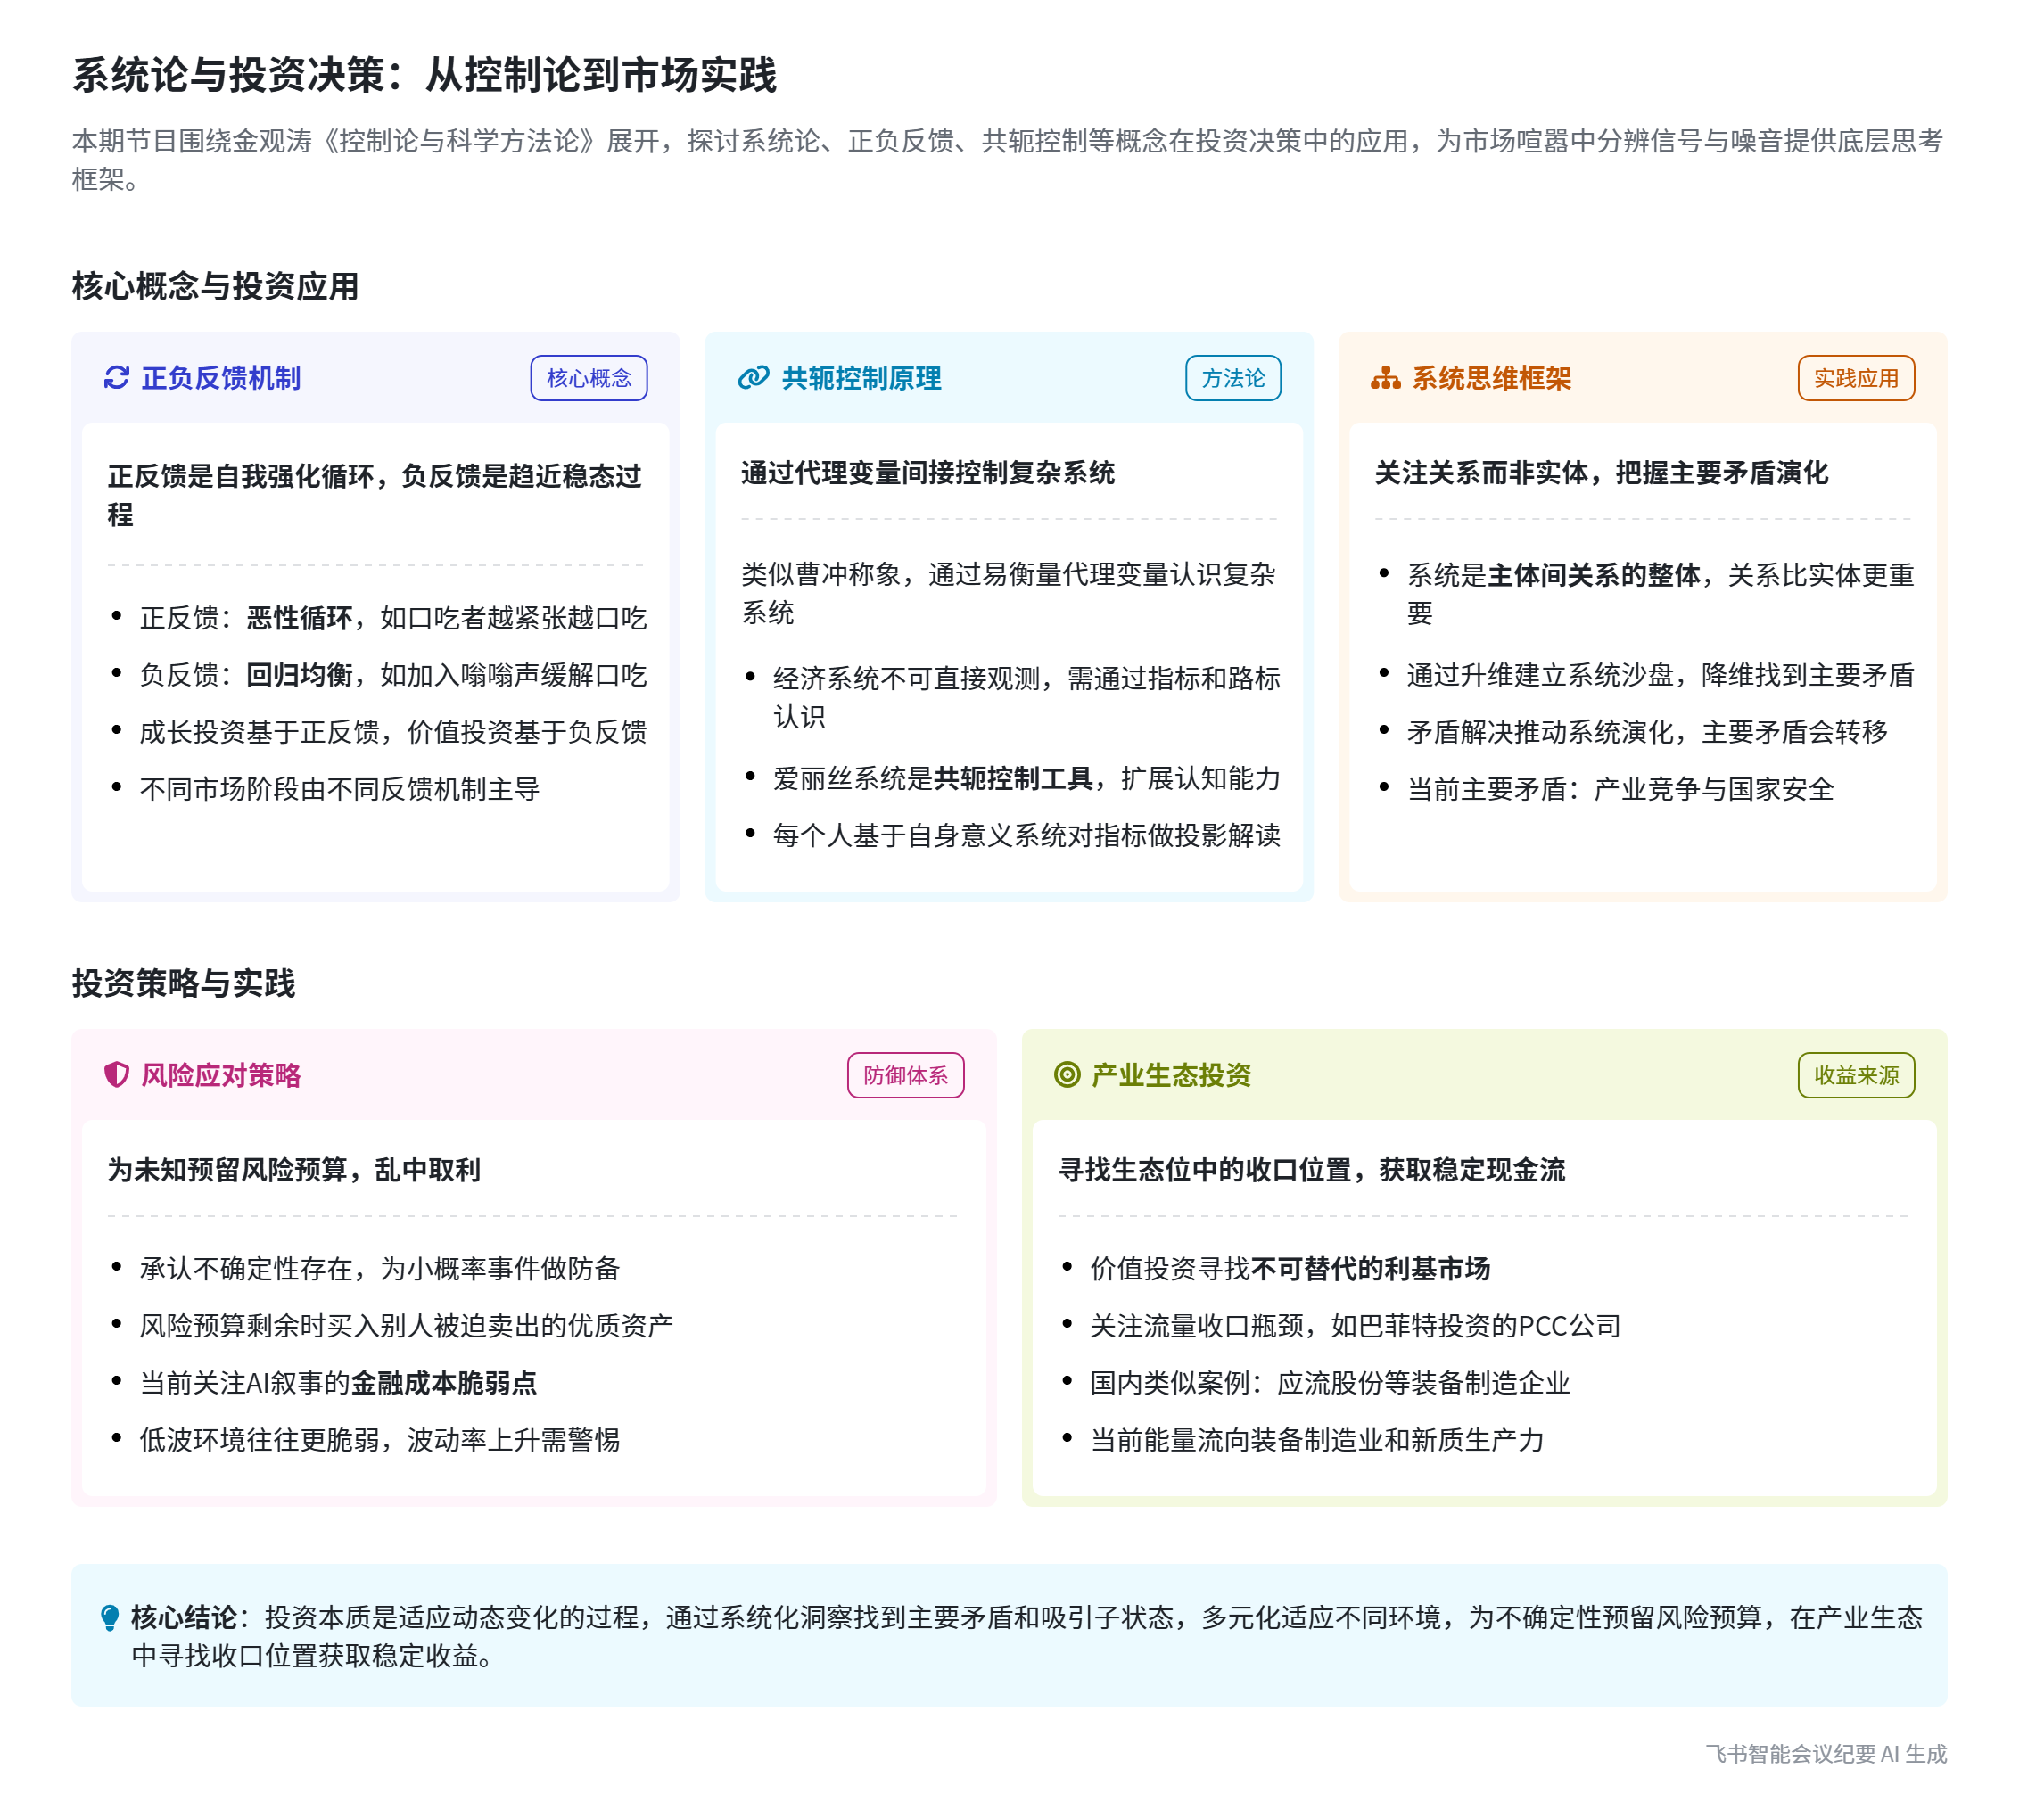This screenshot has width=2044, height=1810.
Task: Click the 产业生态投资 card title
Action: click(x=1171, y=1075)
